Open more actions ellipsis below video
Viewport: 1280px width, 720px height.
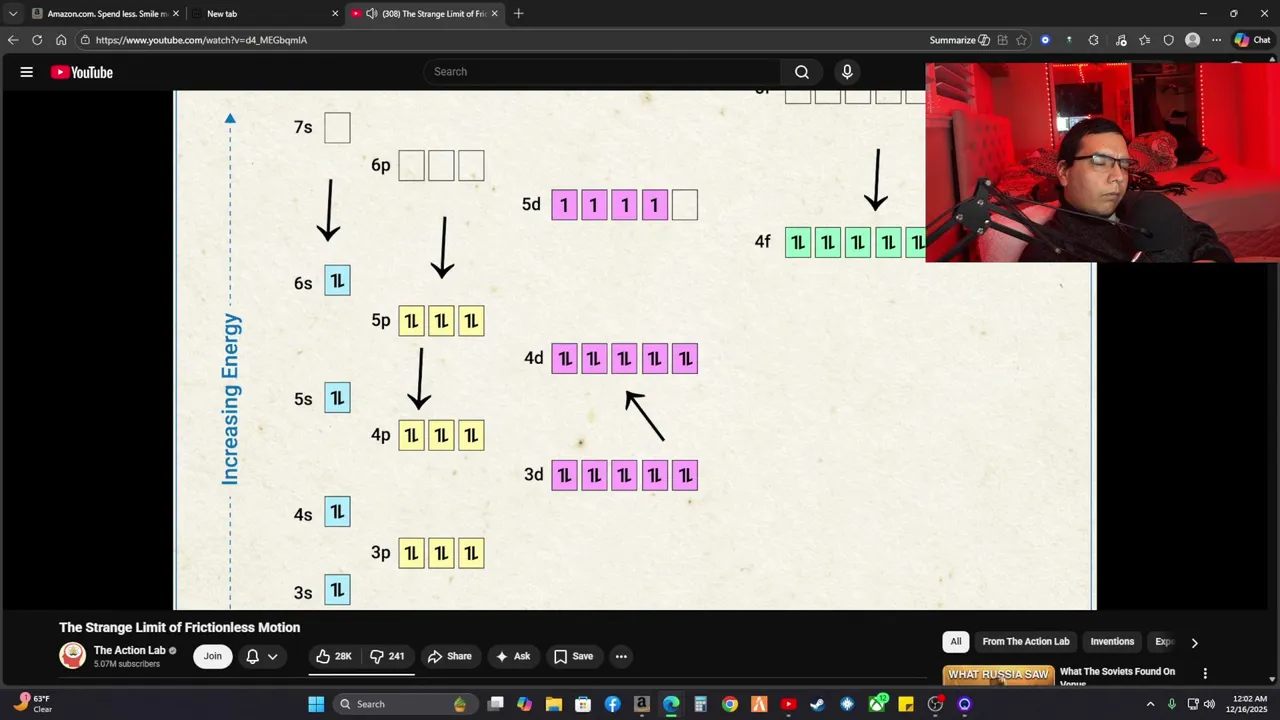coord(621,656)
